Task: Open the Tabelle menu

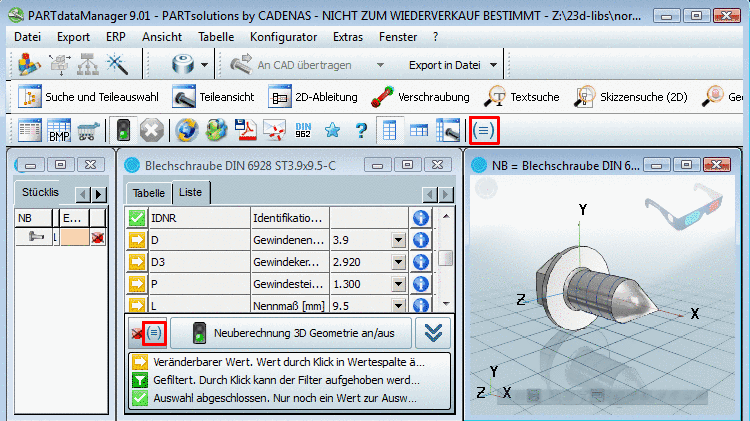Action: (x=216, y=37)
